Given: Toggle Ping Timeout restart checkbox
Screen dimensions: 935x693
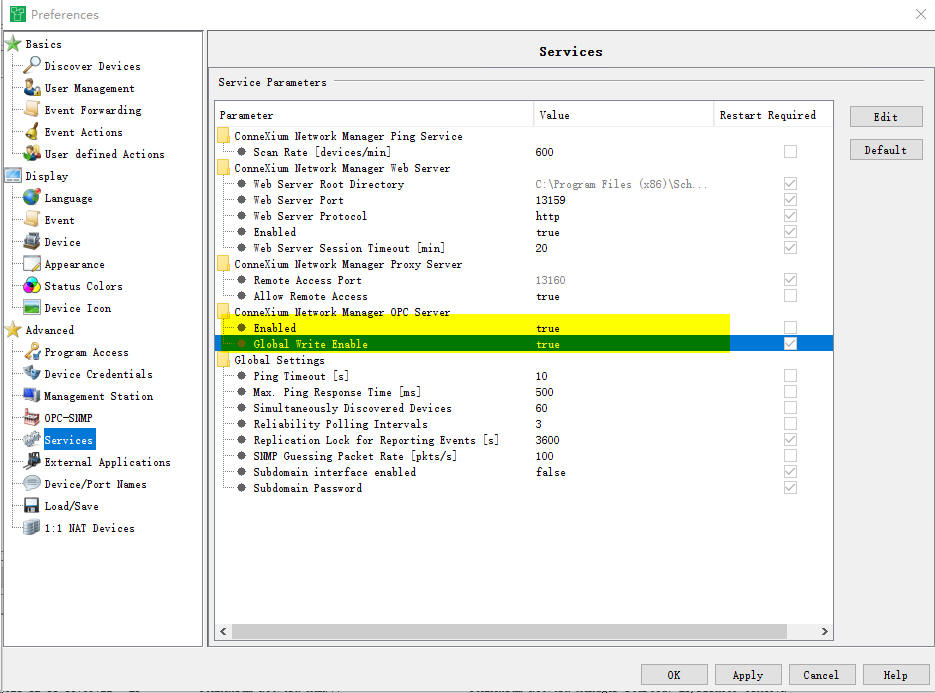Looking at the screenshot, I should pyautogui.click(x=790, y=376).
